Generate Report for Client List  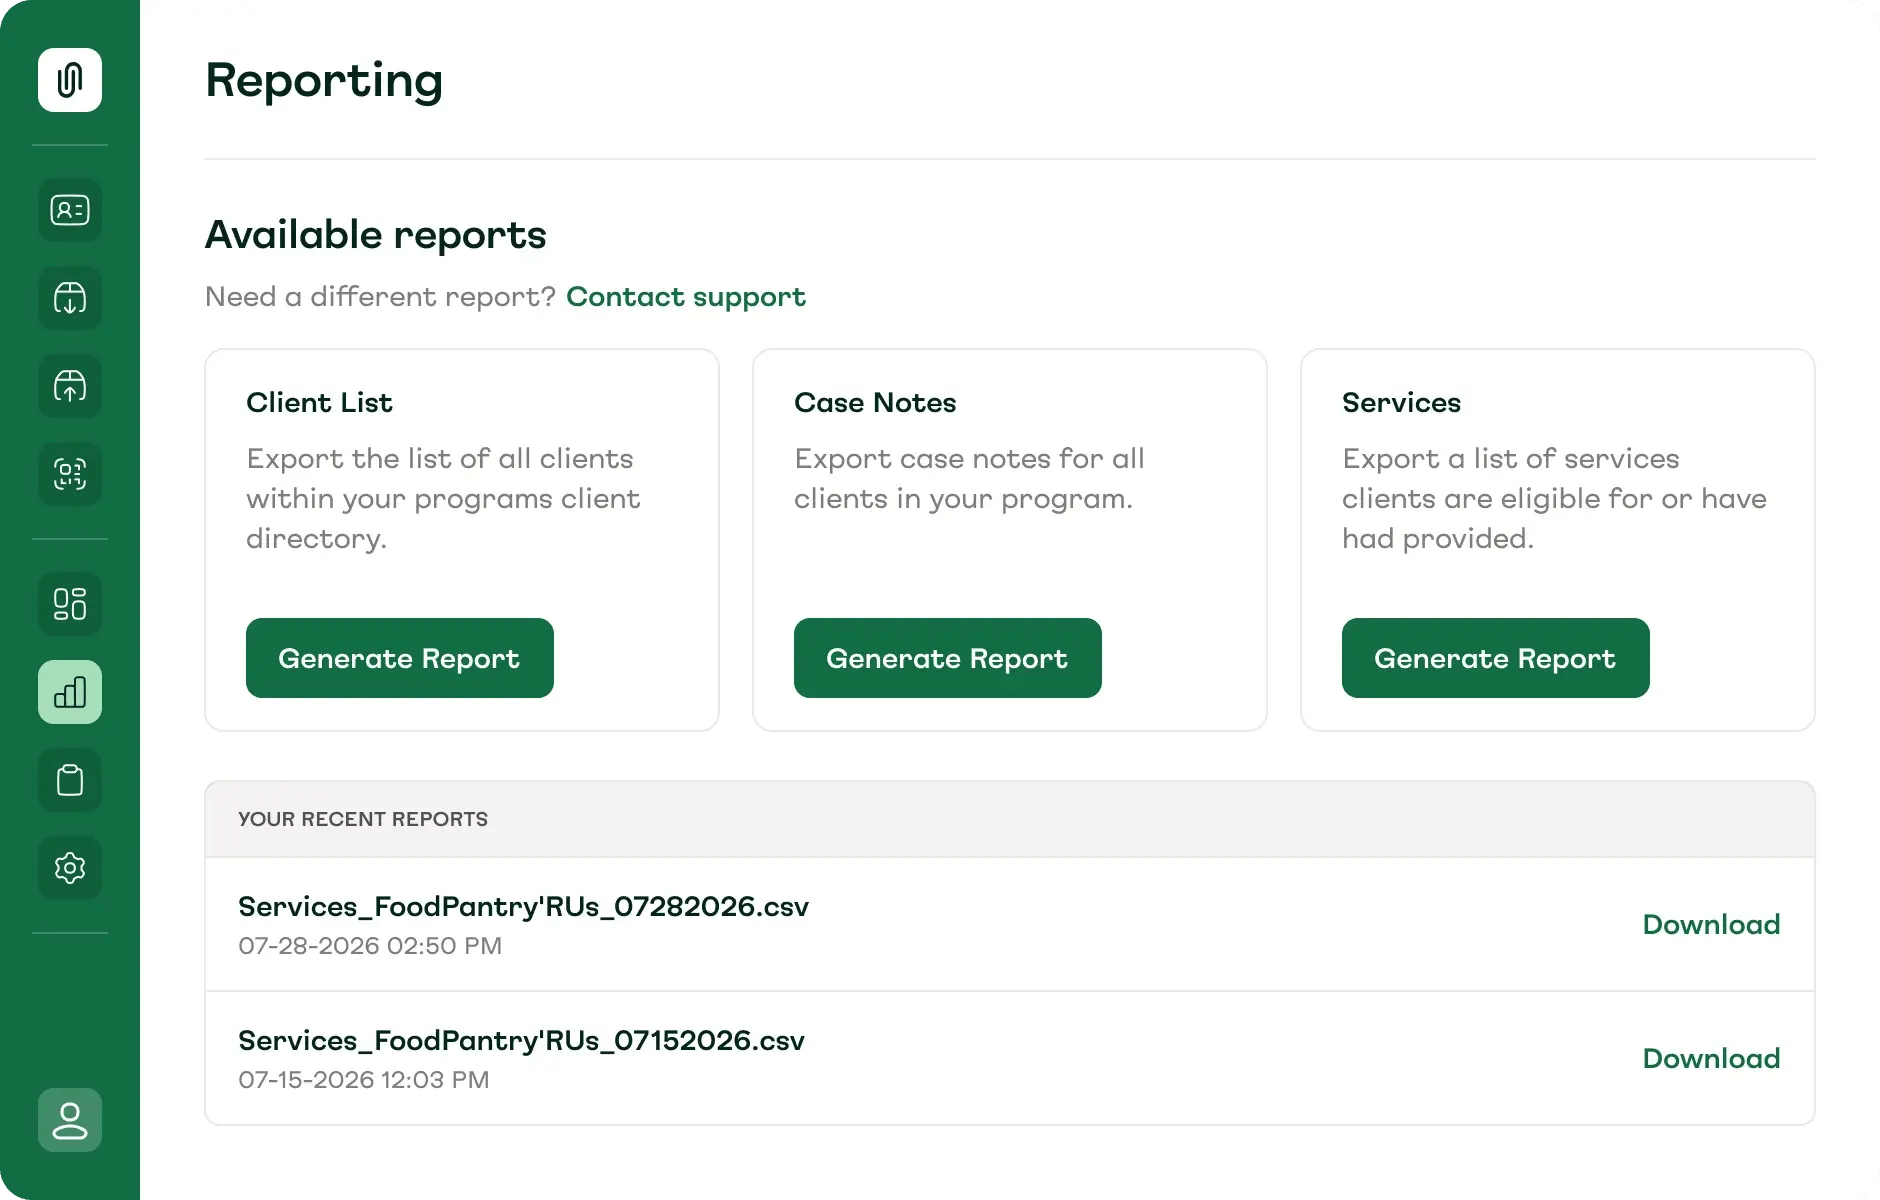(x=400, y=658)
